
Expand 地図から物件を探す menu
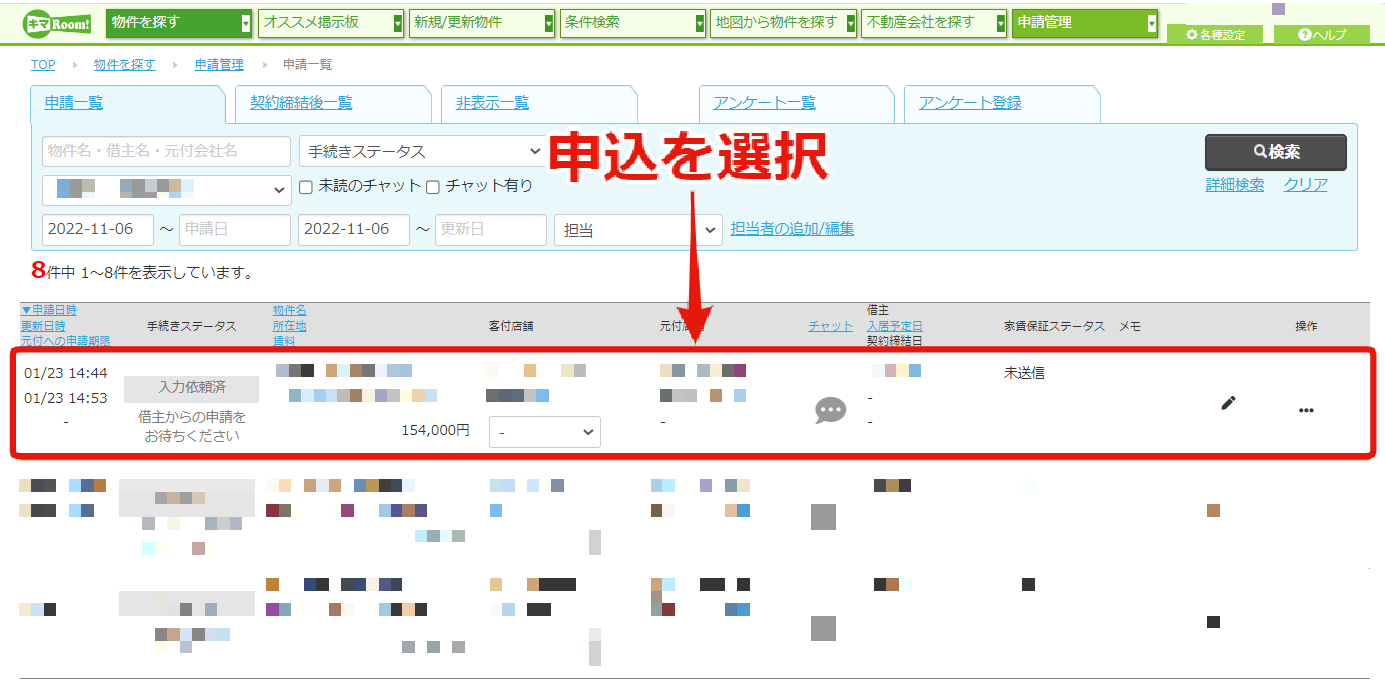point(784,23)
